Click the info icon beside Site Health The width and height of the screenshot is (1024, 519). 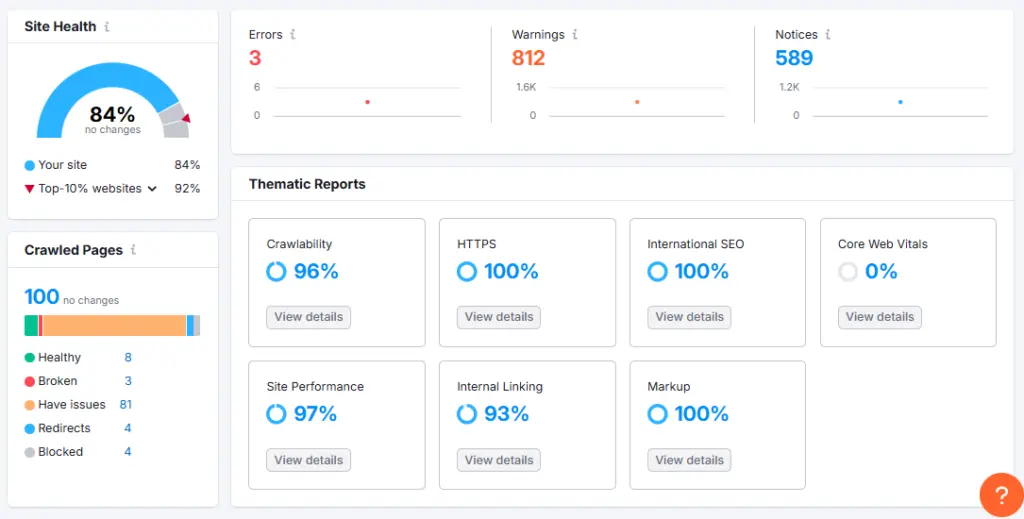point(107,27)
